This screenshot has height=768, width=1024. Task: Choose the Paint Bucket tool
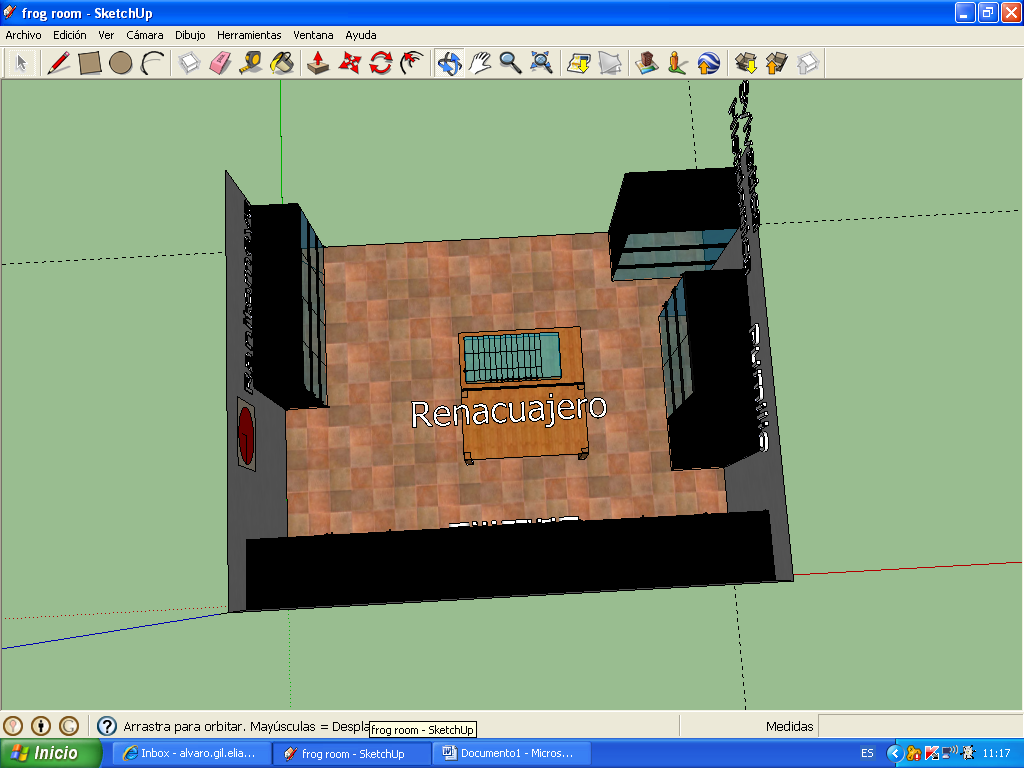click(x=283, y=63)
